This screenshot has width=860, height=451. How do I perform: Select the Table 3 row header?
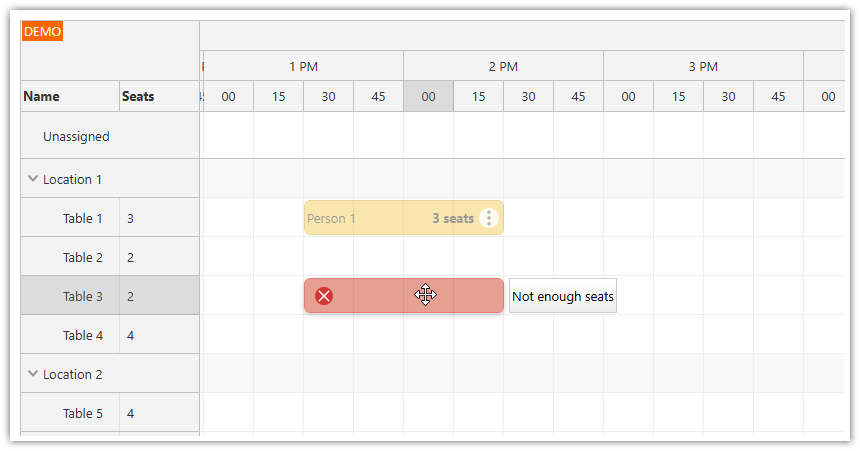click(82, 296)
